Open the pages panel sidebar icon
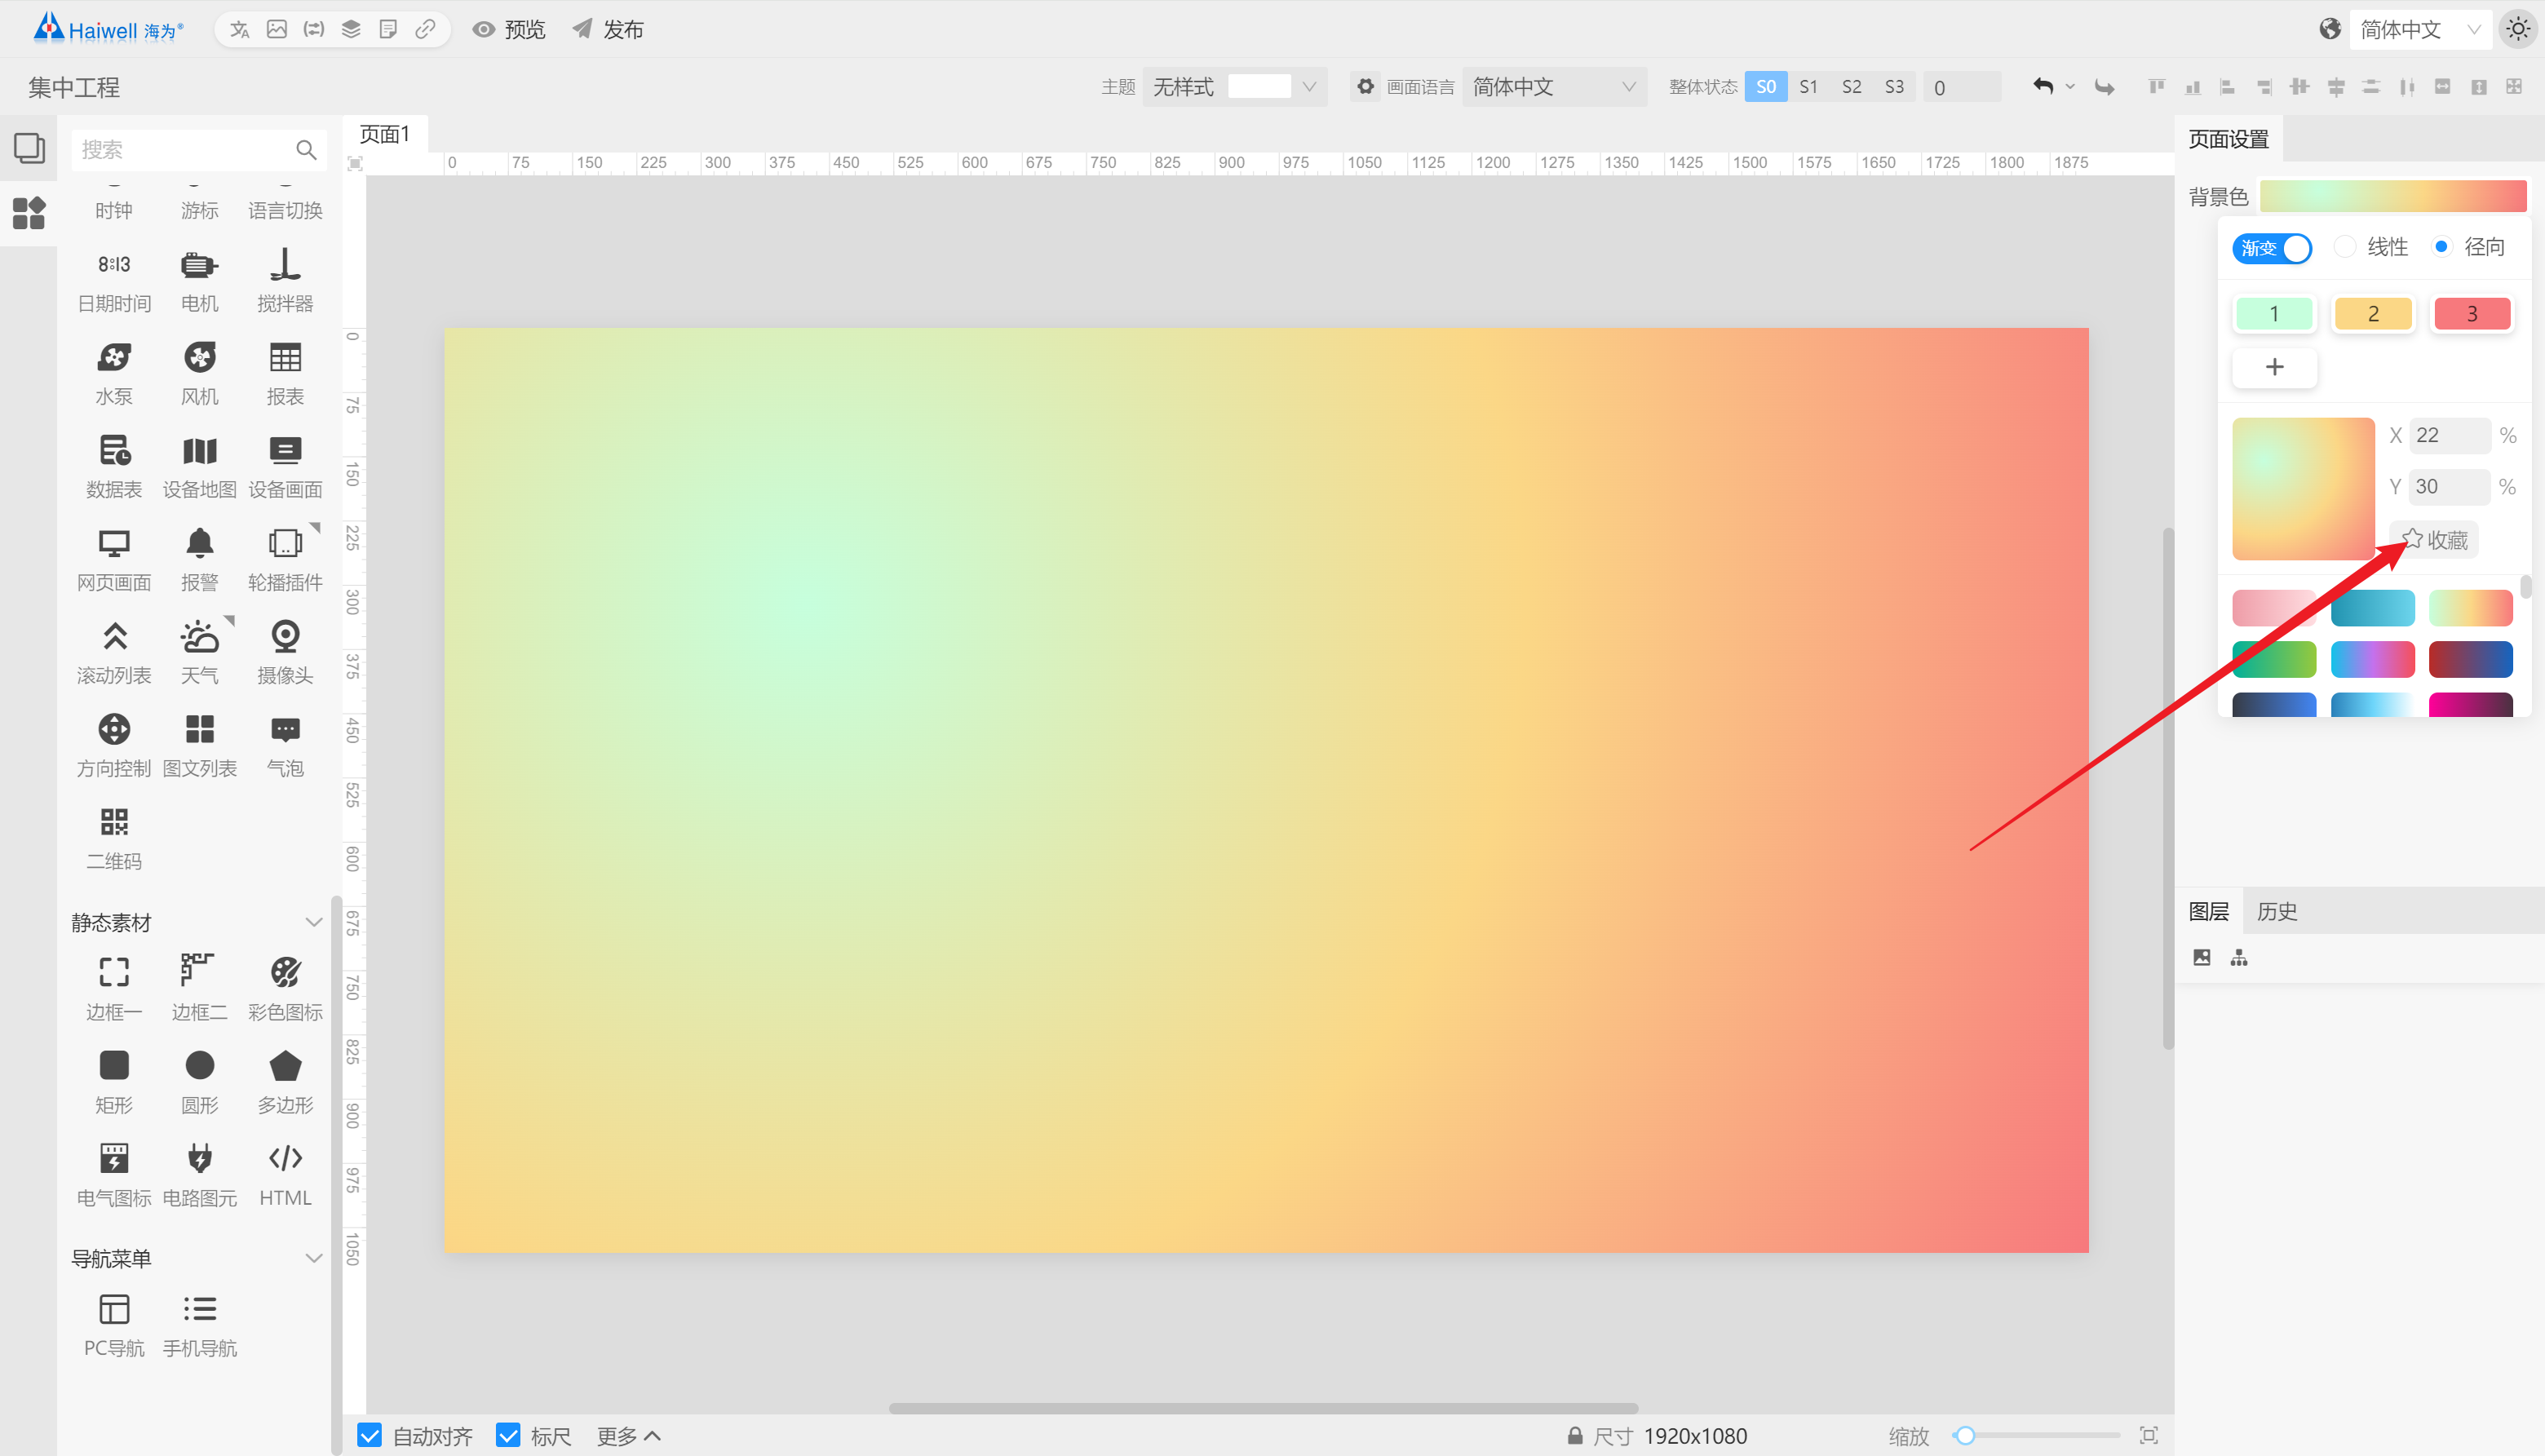Image resolution: width=2545 pixels, height=1456 pixels. pos(29,148)
